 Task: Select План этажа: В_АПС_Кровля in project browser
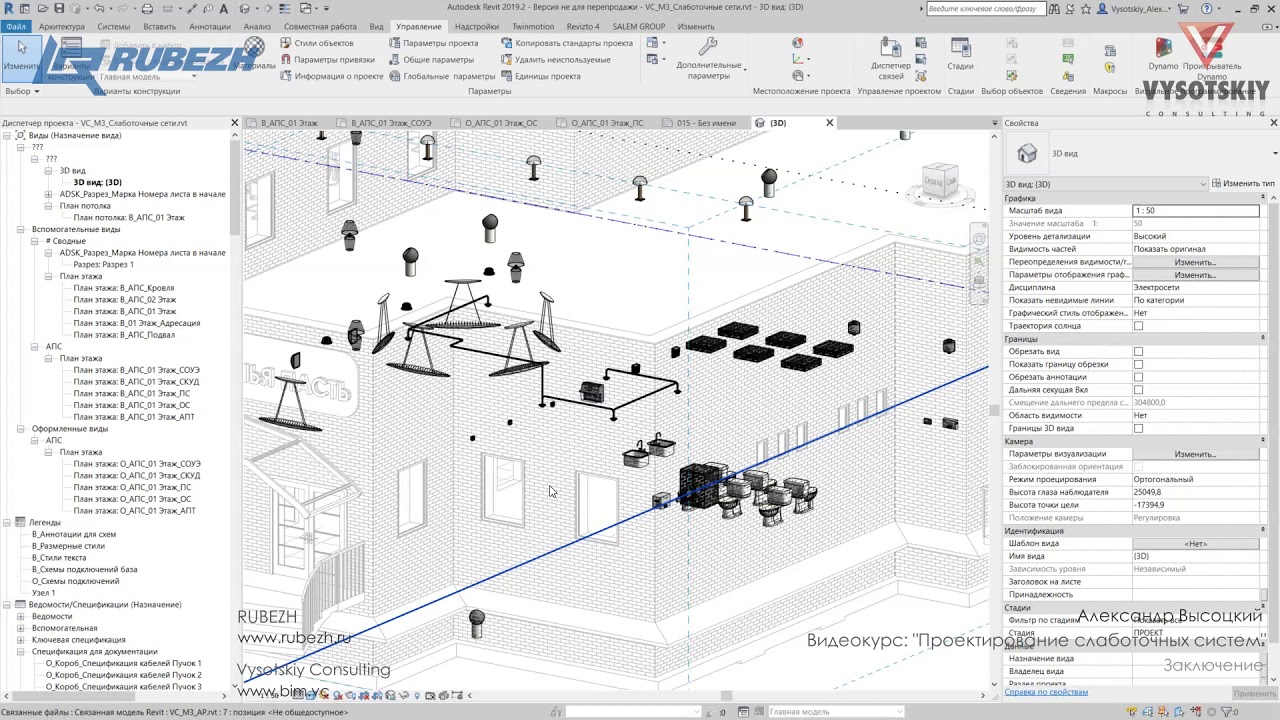coord(124,288)
